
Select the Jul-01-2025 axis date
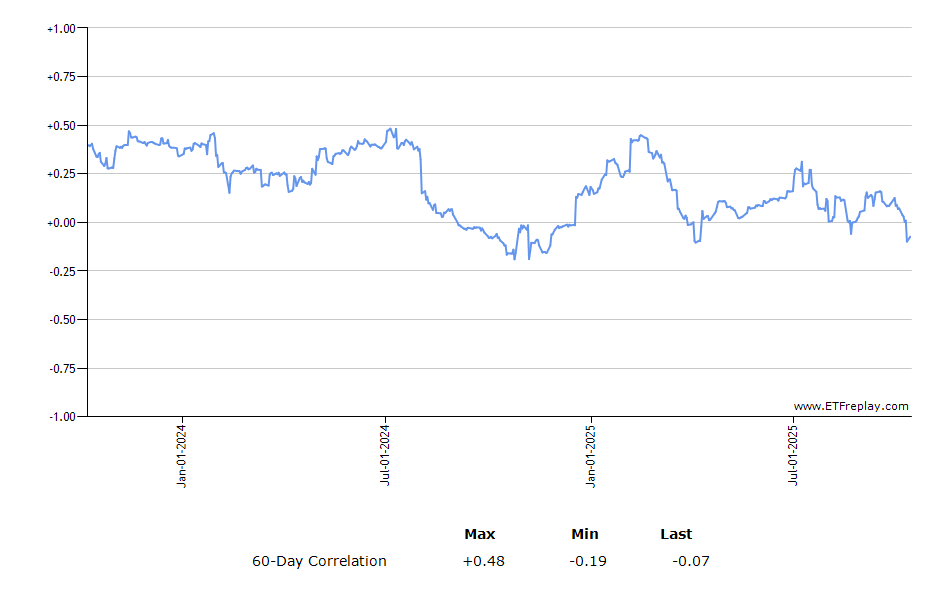point(794,455)
